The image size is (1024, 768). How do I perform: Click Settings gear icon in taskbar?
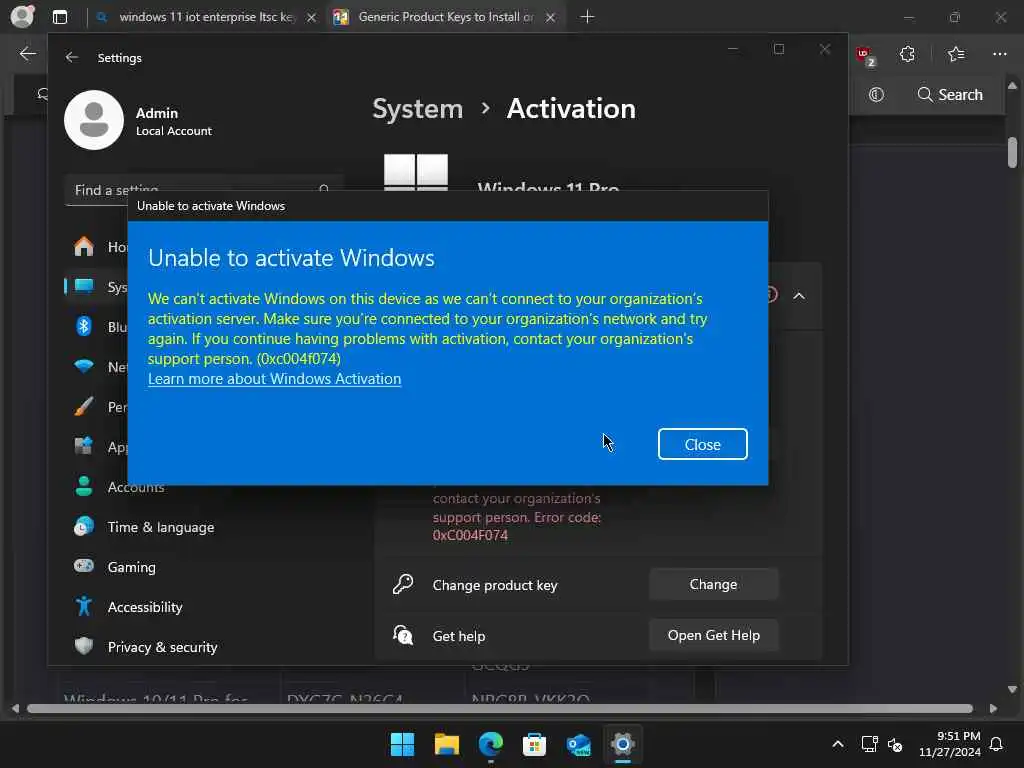tap(622, 744)
